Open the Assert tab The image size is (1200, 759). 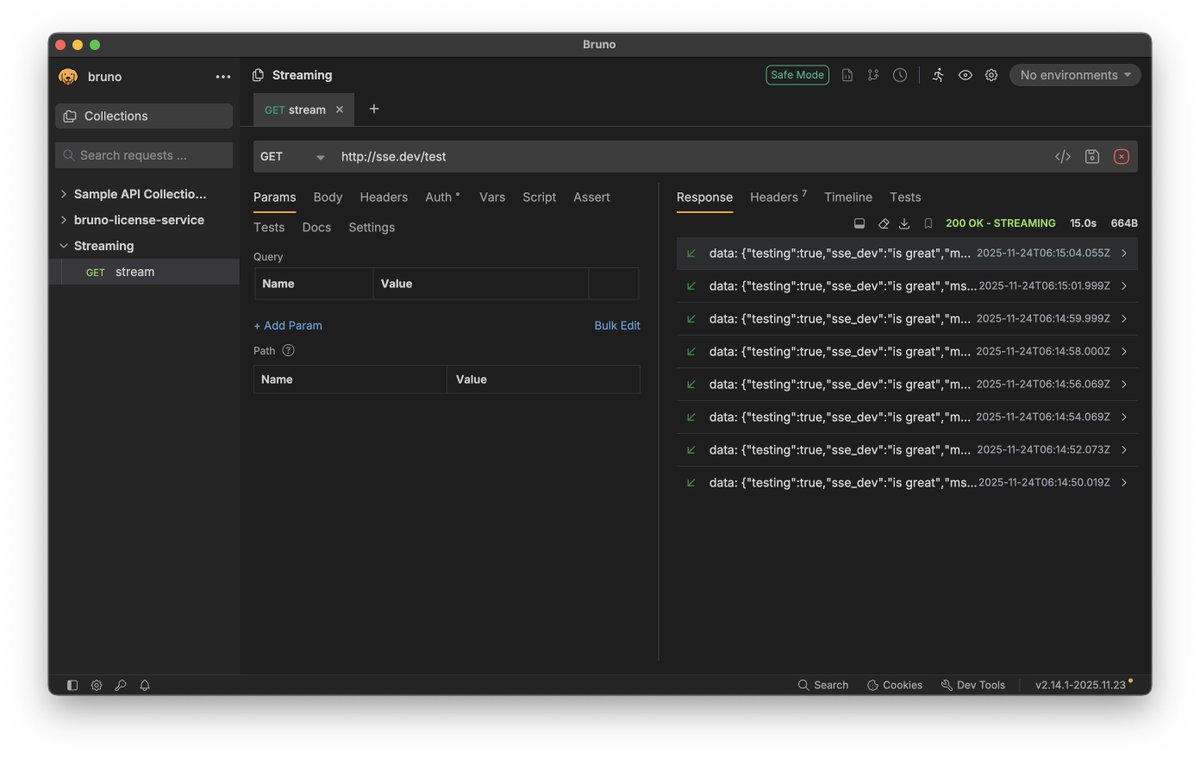[591, 197]
